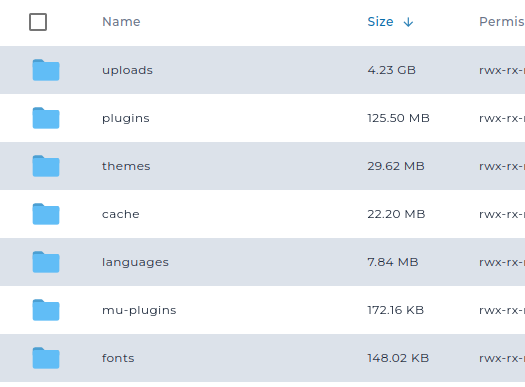Open the uploads folder icon
Viewport: 525px width, 387px height.
[46, 70]
